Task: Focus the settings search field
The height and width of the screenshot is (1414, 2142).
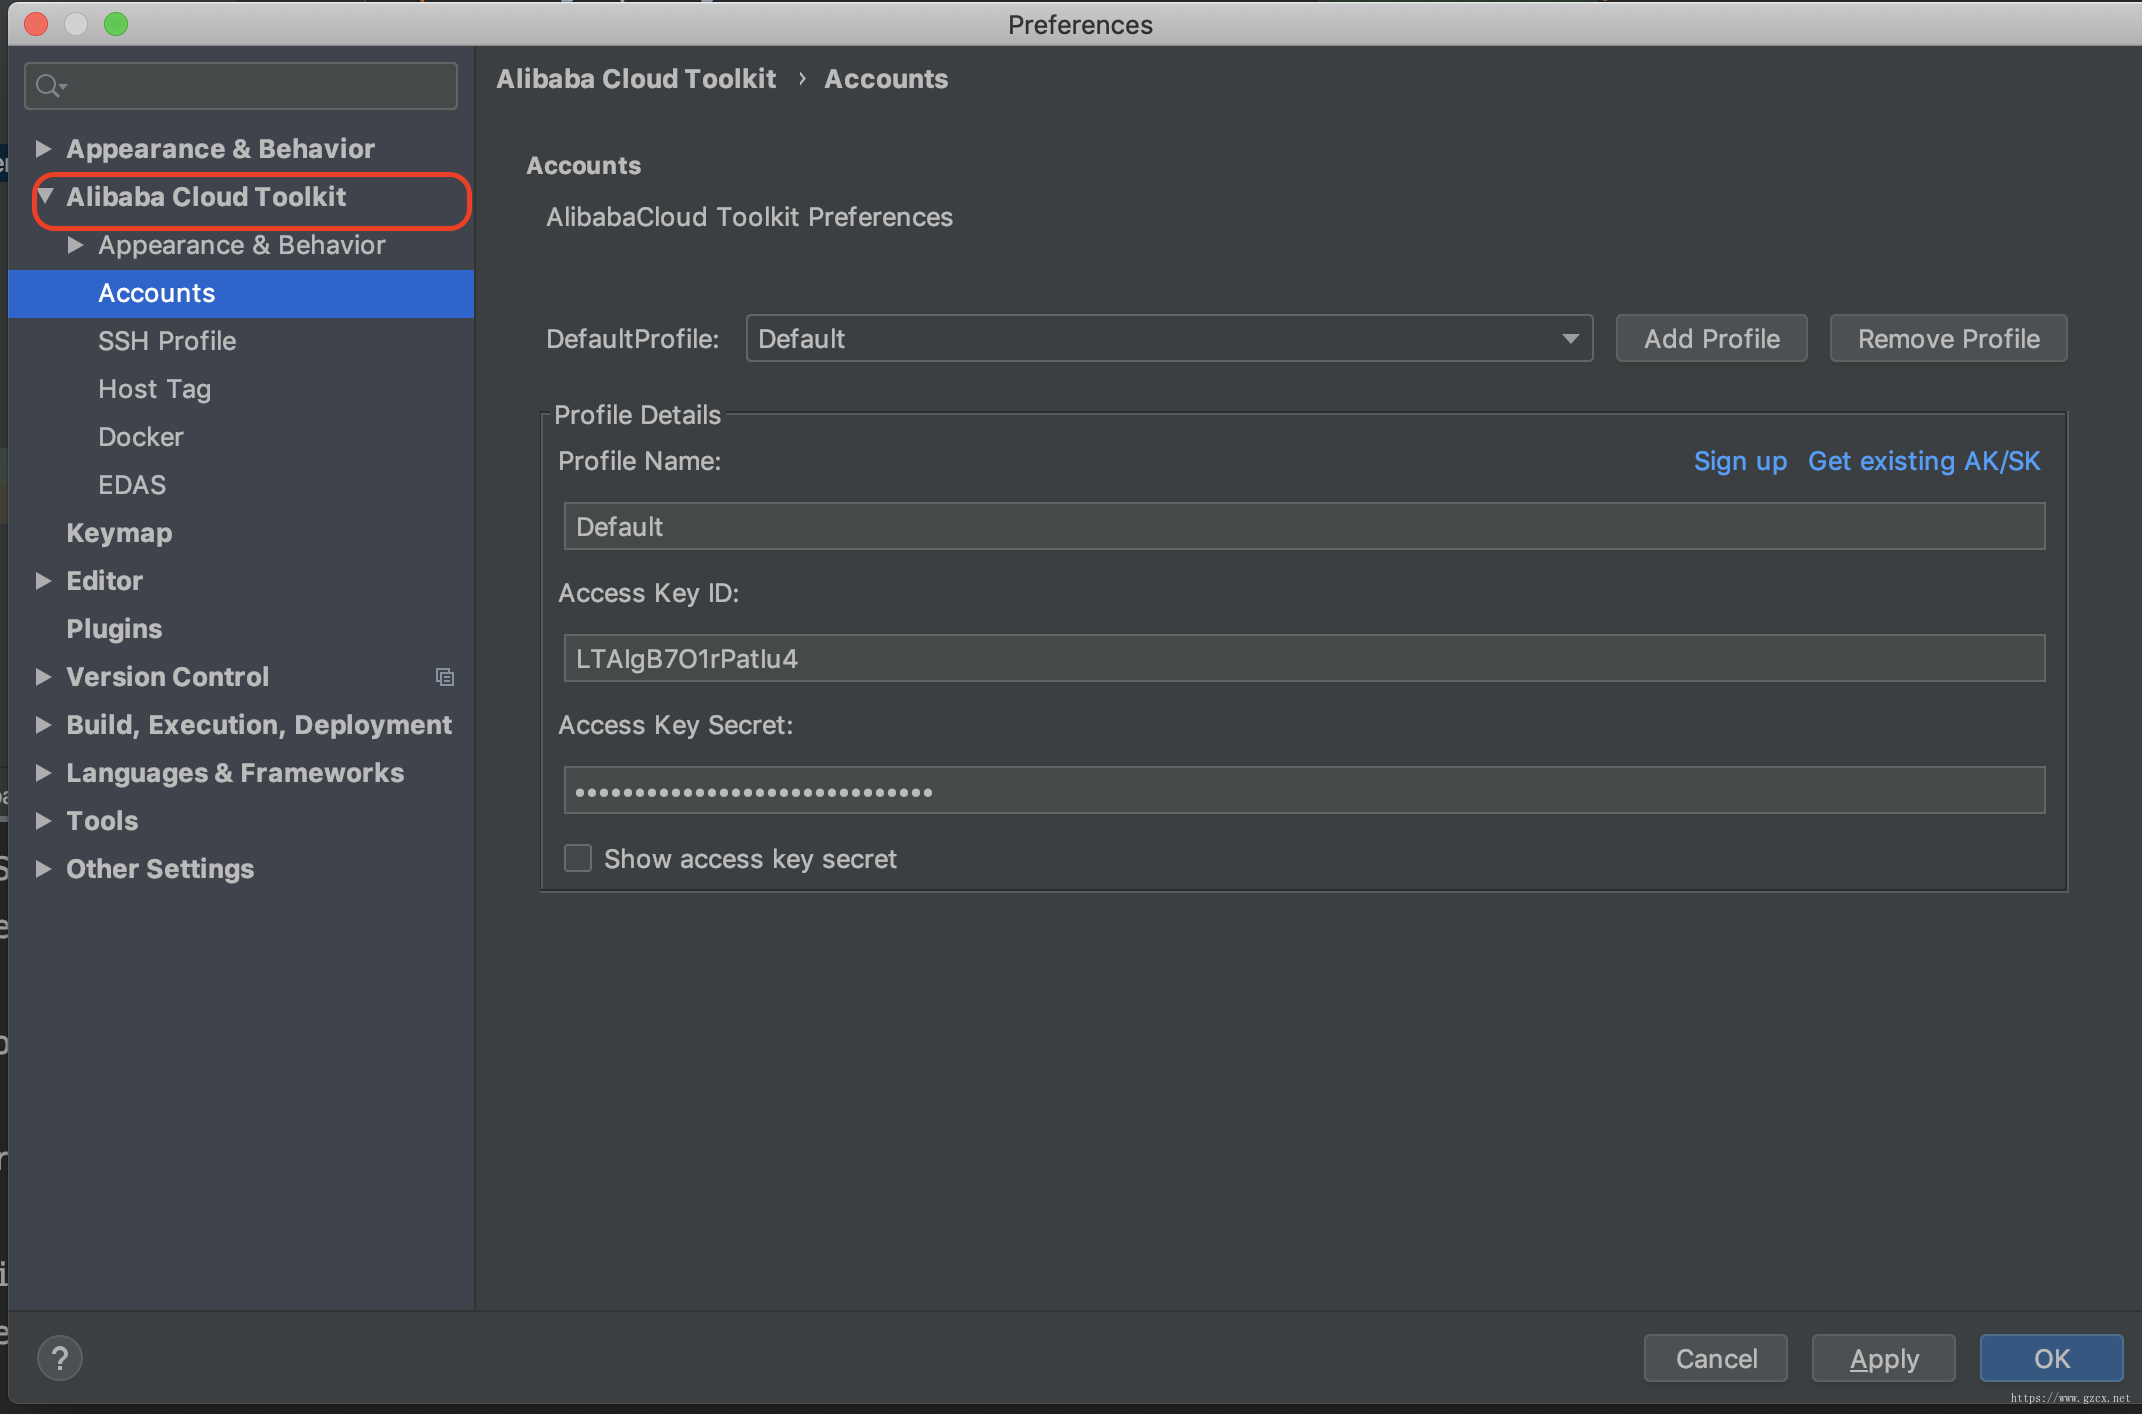Action: tap(241, 86)
